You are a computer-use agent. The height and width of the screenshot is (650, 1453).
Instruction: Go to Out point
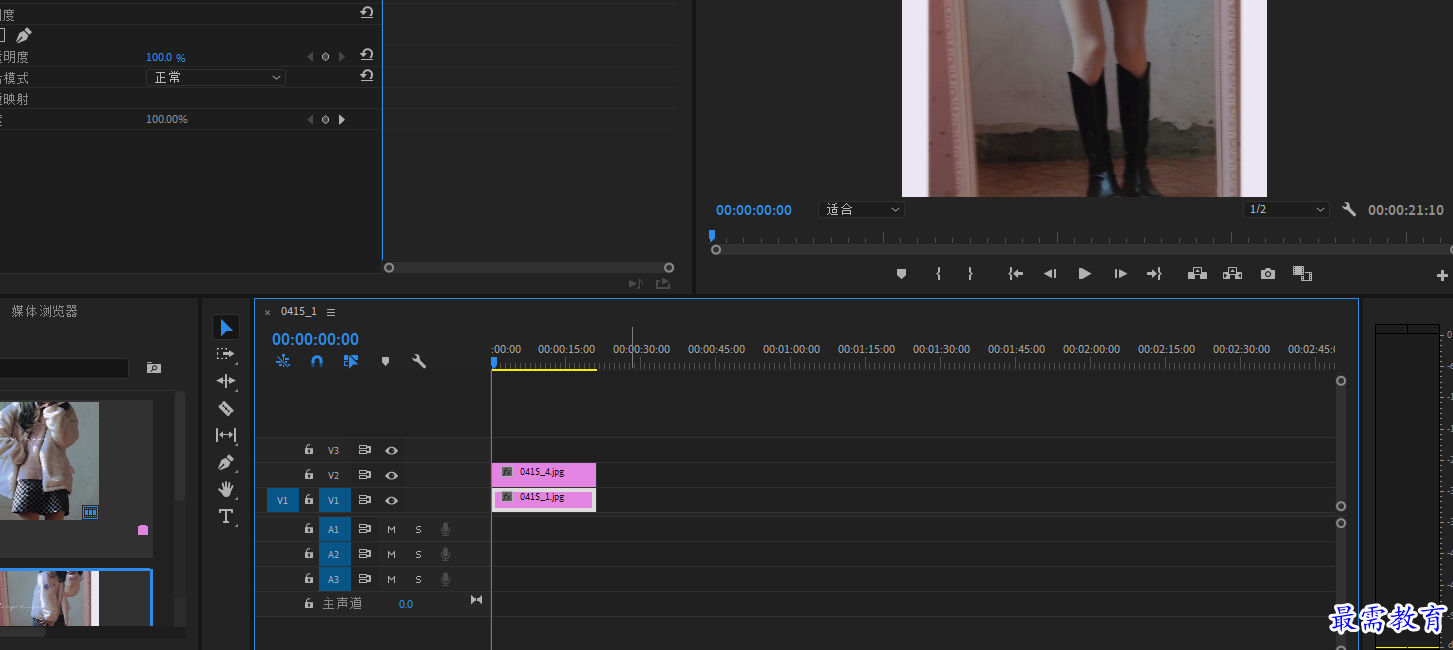[1154, 274]
